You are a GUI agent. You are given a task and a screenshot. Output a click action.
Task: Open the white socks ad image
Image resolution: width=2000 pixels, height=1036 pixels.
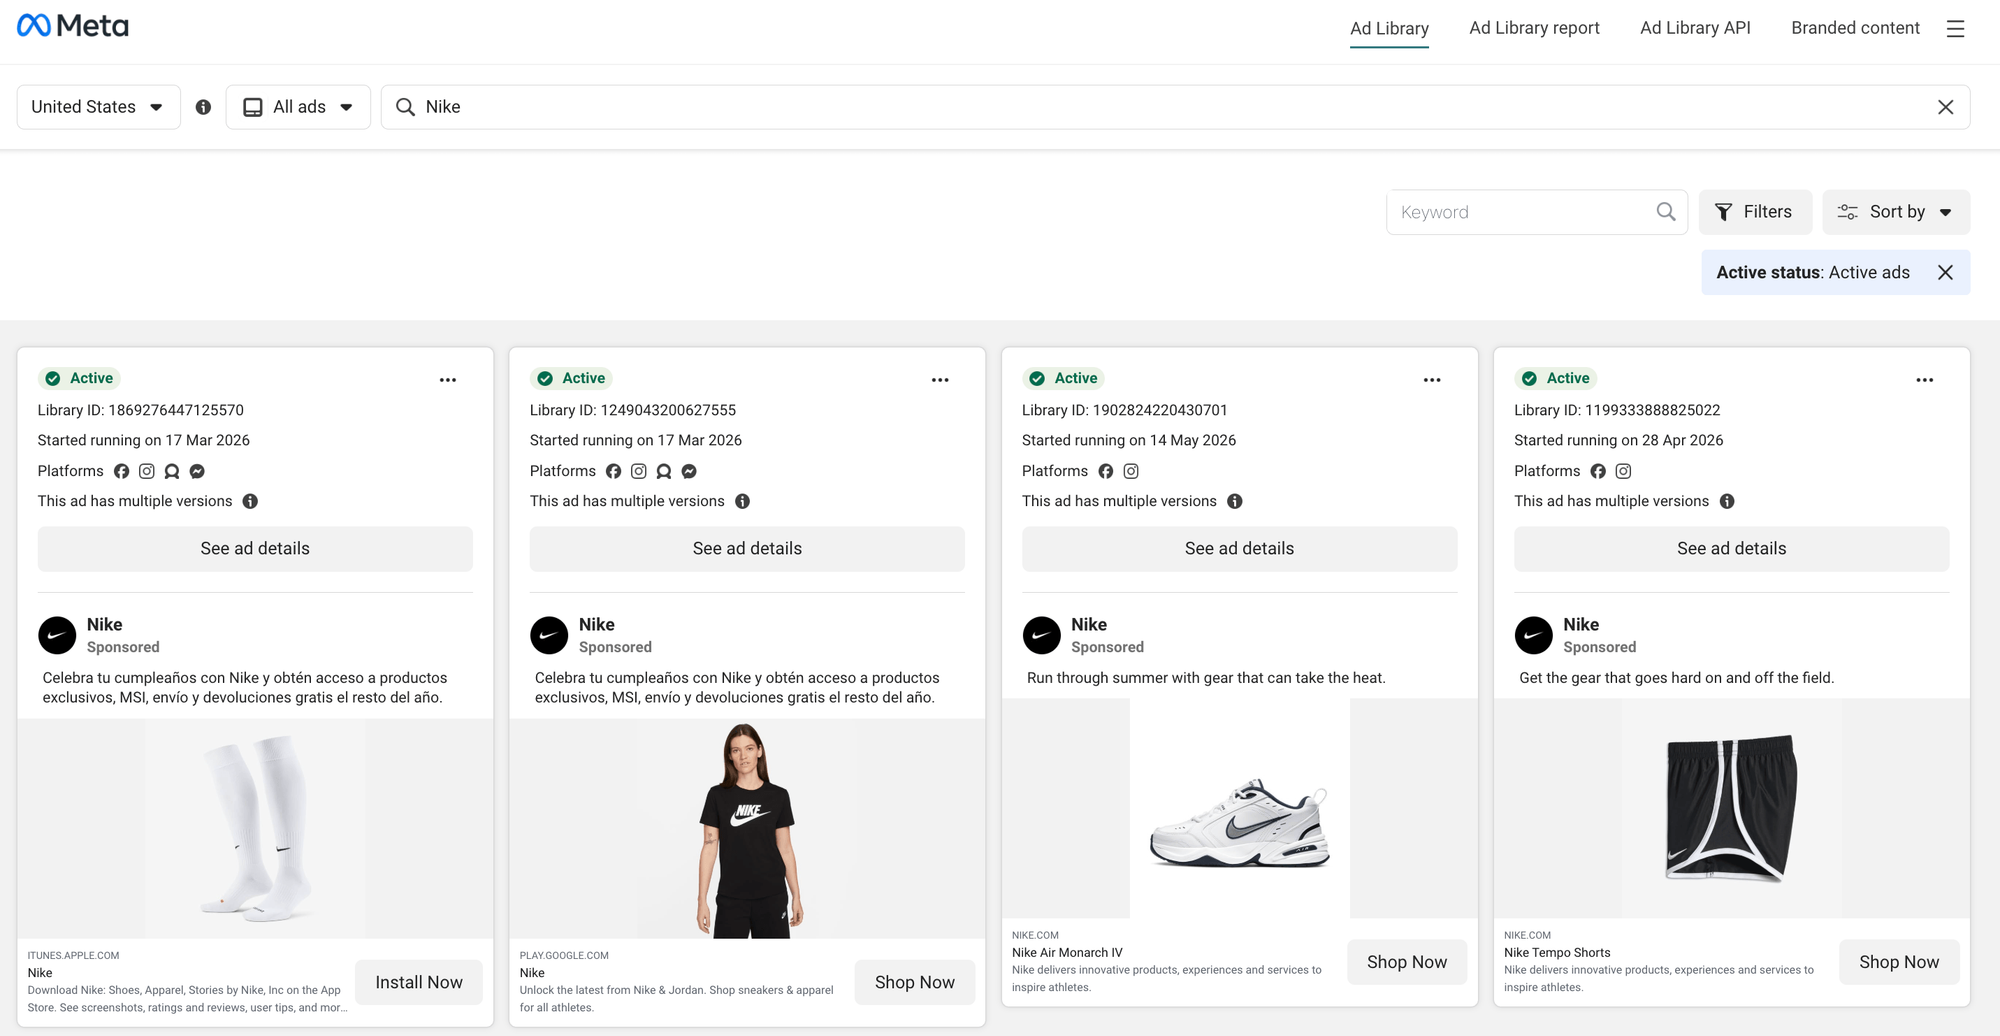(255, 828)
